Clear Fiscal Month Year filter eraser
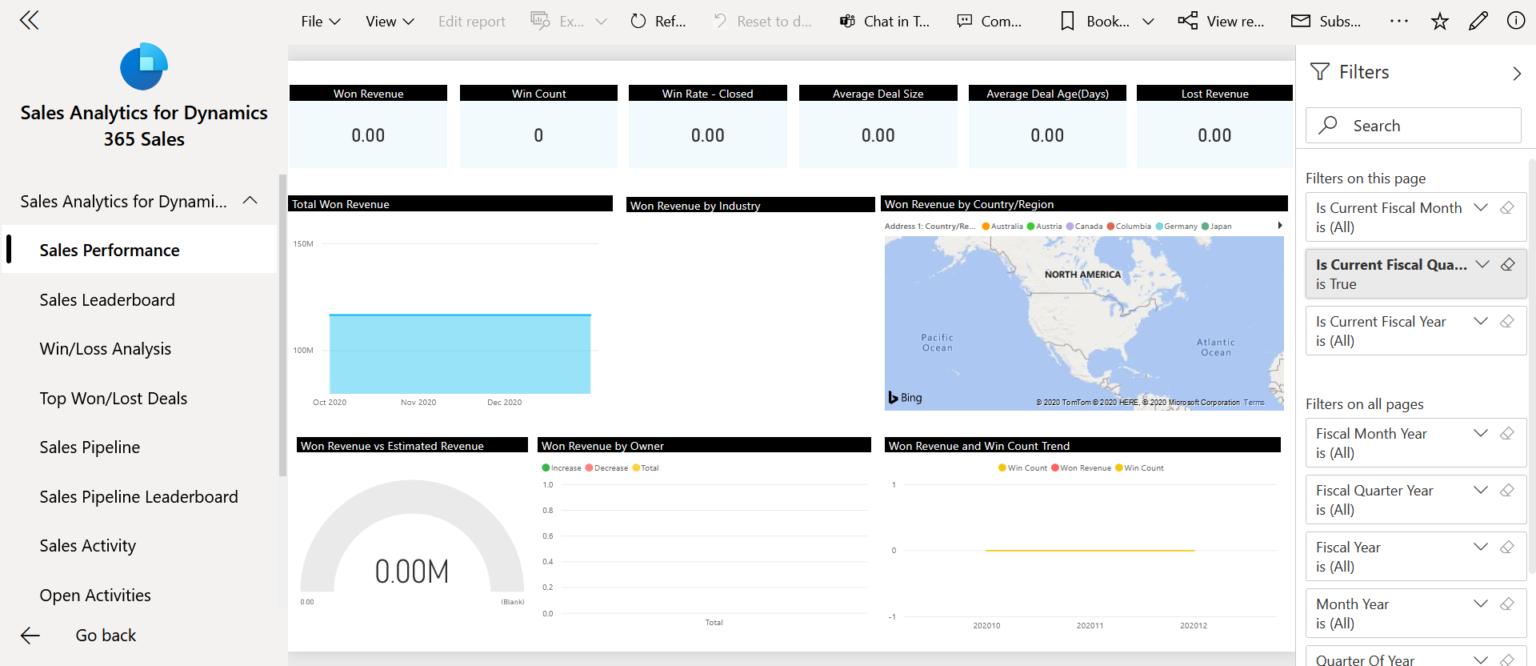 [1508, 434]
